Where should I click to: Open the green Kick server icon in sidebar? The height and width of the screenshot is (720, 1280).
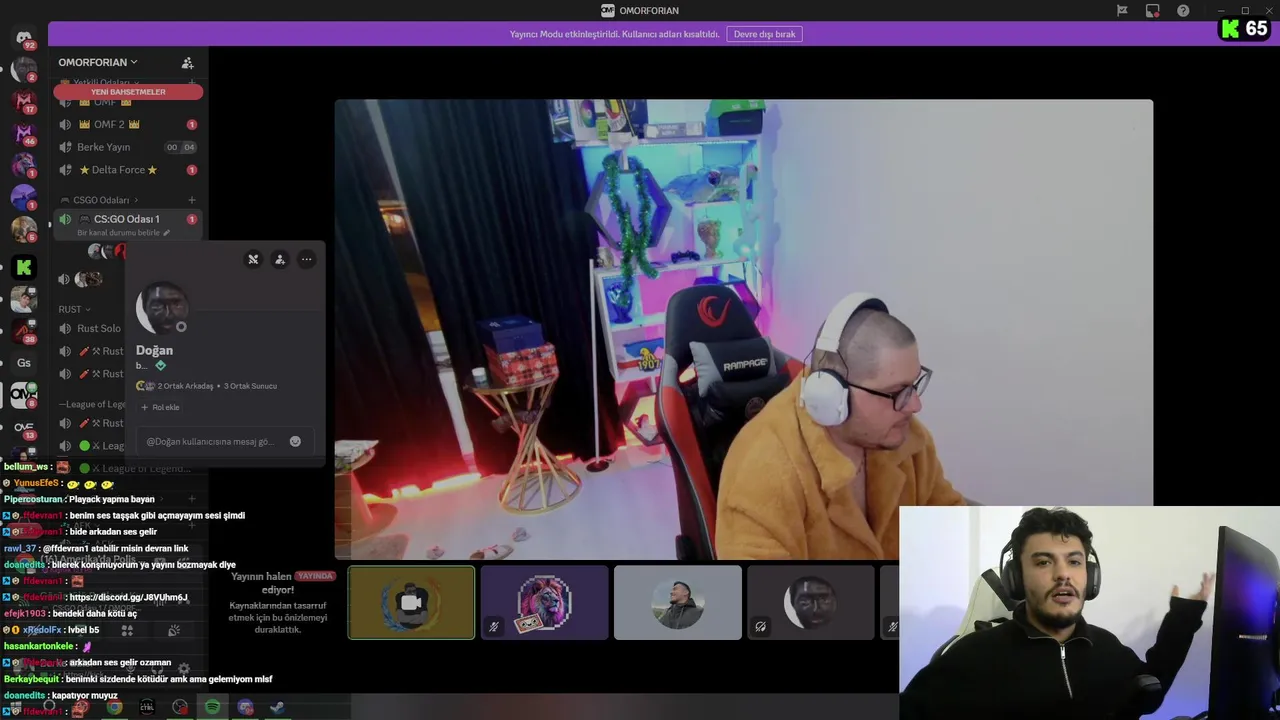pyautogui.click(x=24, y=267)
